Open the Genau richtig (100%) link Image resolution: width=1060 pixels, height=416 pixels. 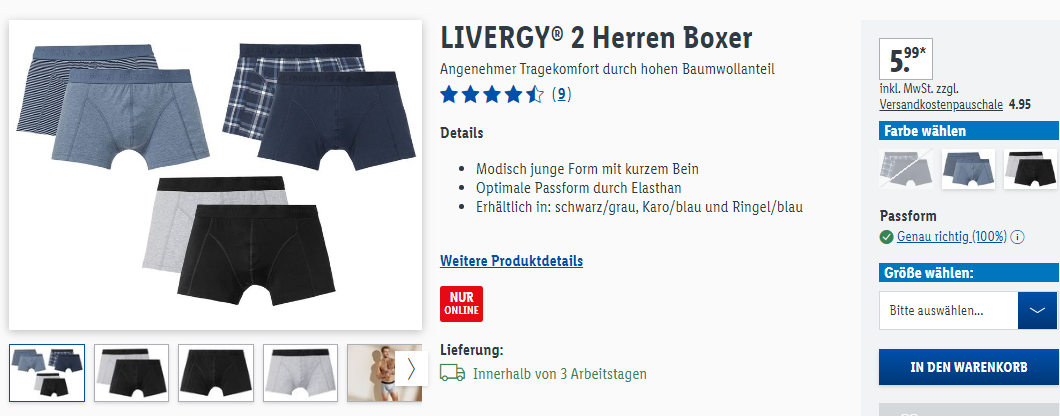tap(952, 237)
